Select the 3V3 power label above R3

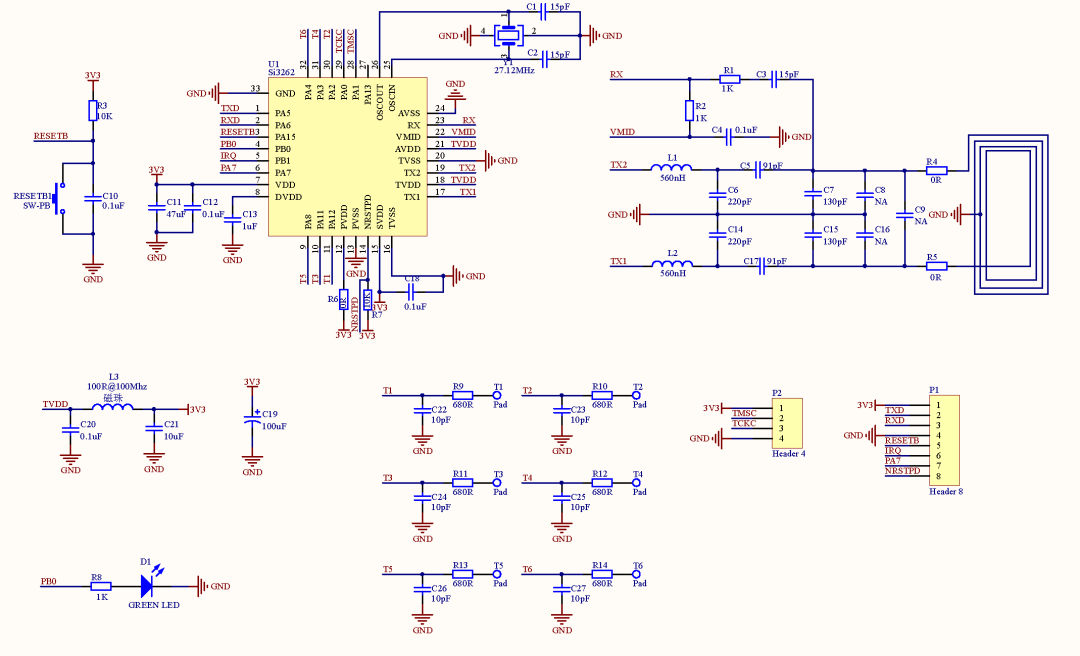point(92,76)
